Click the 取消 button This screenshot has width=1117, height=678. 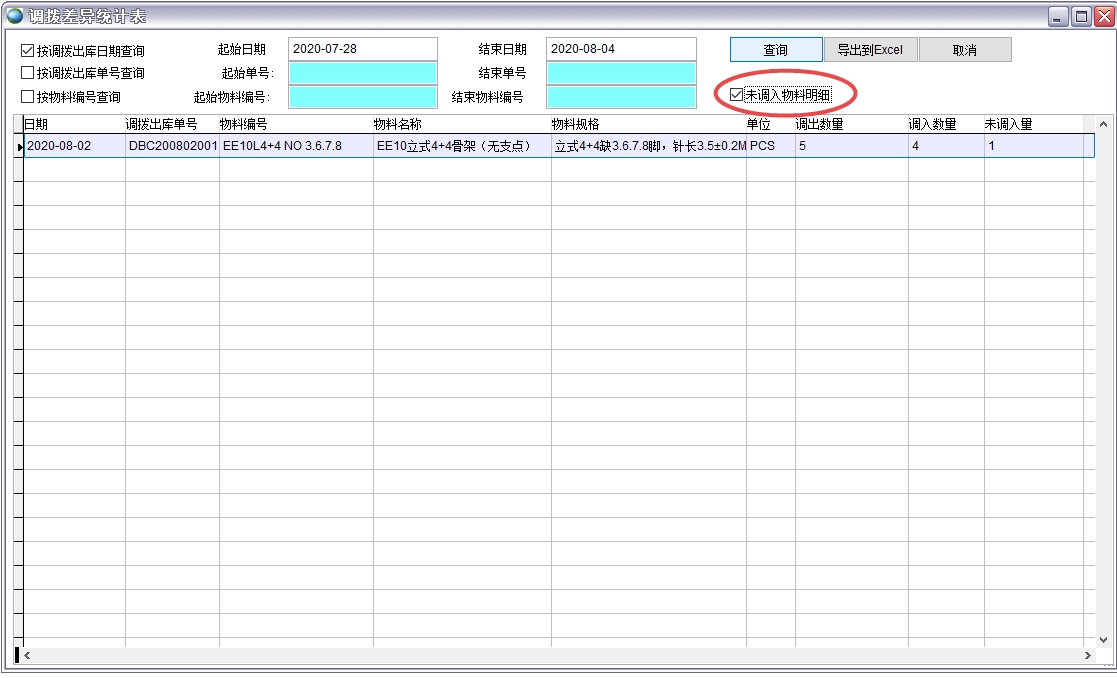(964, 49)
